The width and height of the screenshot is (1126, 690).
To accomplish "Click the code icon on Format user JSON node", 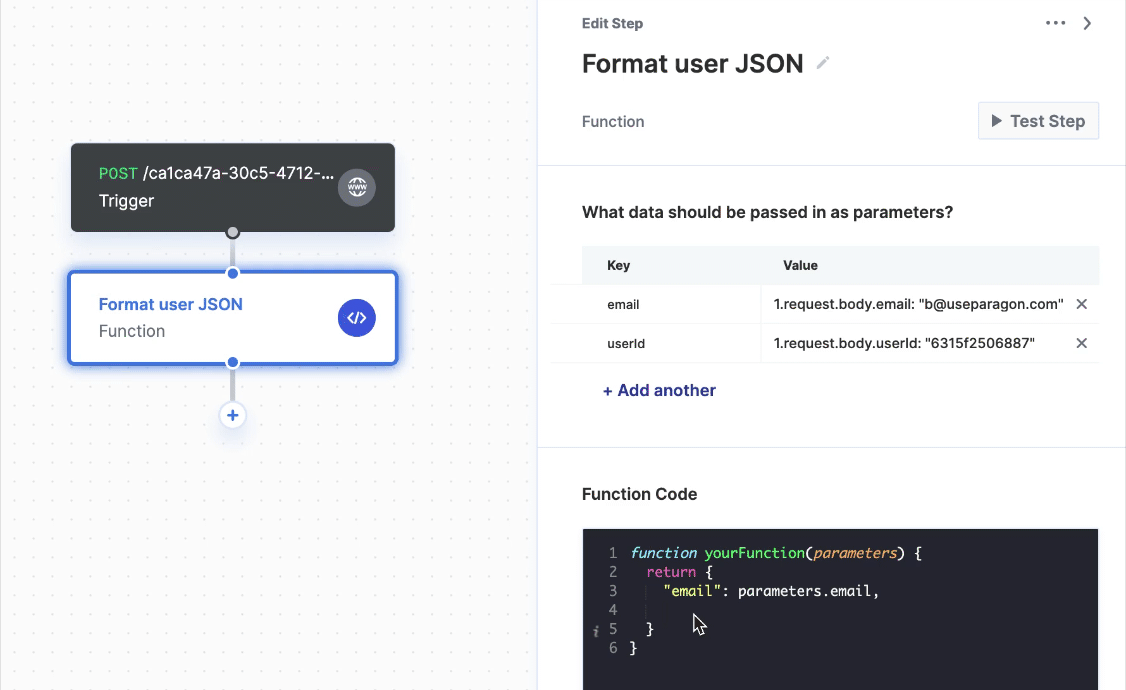I will coord(357,317).
